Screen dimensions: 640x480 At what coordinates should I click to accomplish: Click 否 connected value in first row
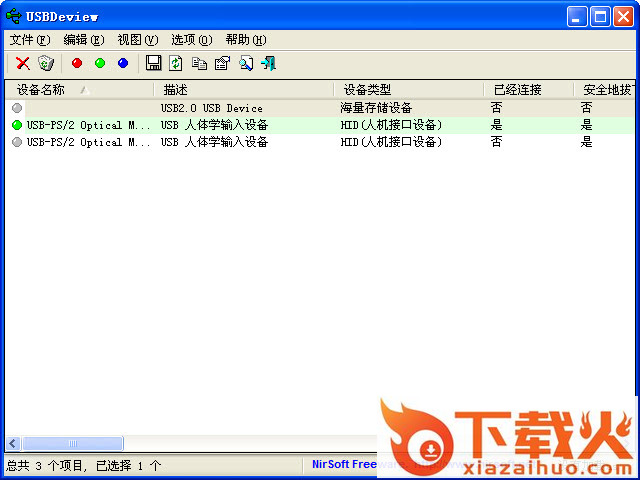tap(496, 108)
